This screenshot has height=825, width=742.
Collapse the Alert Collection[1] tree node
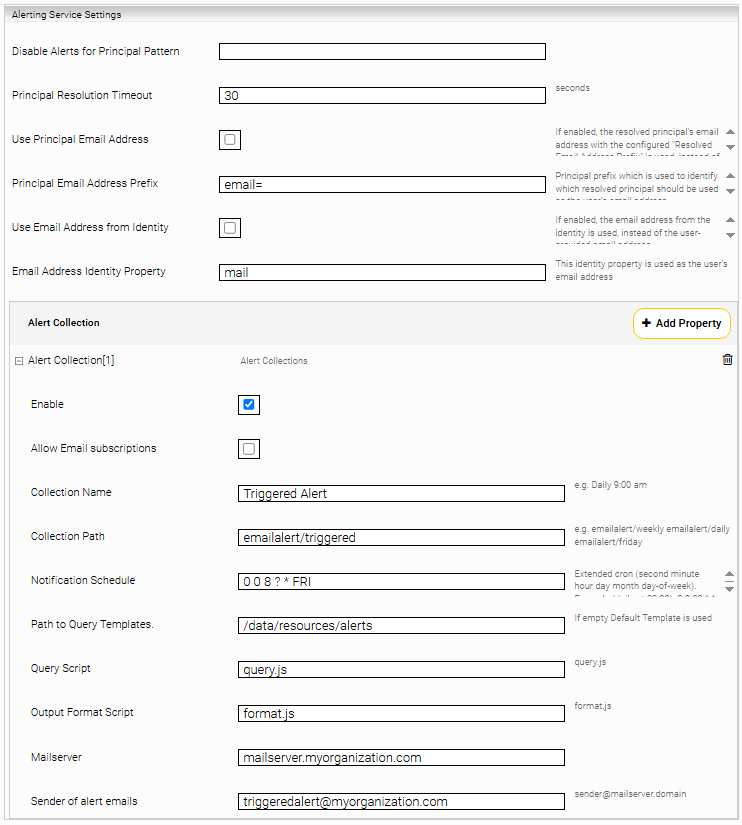pos(19,361)
